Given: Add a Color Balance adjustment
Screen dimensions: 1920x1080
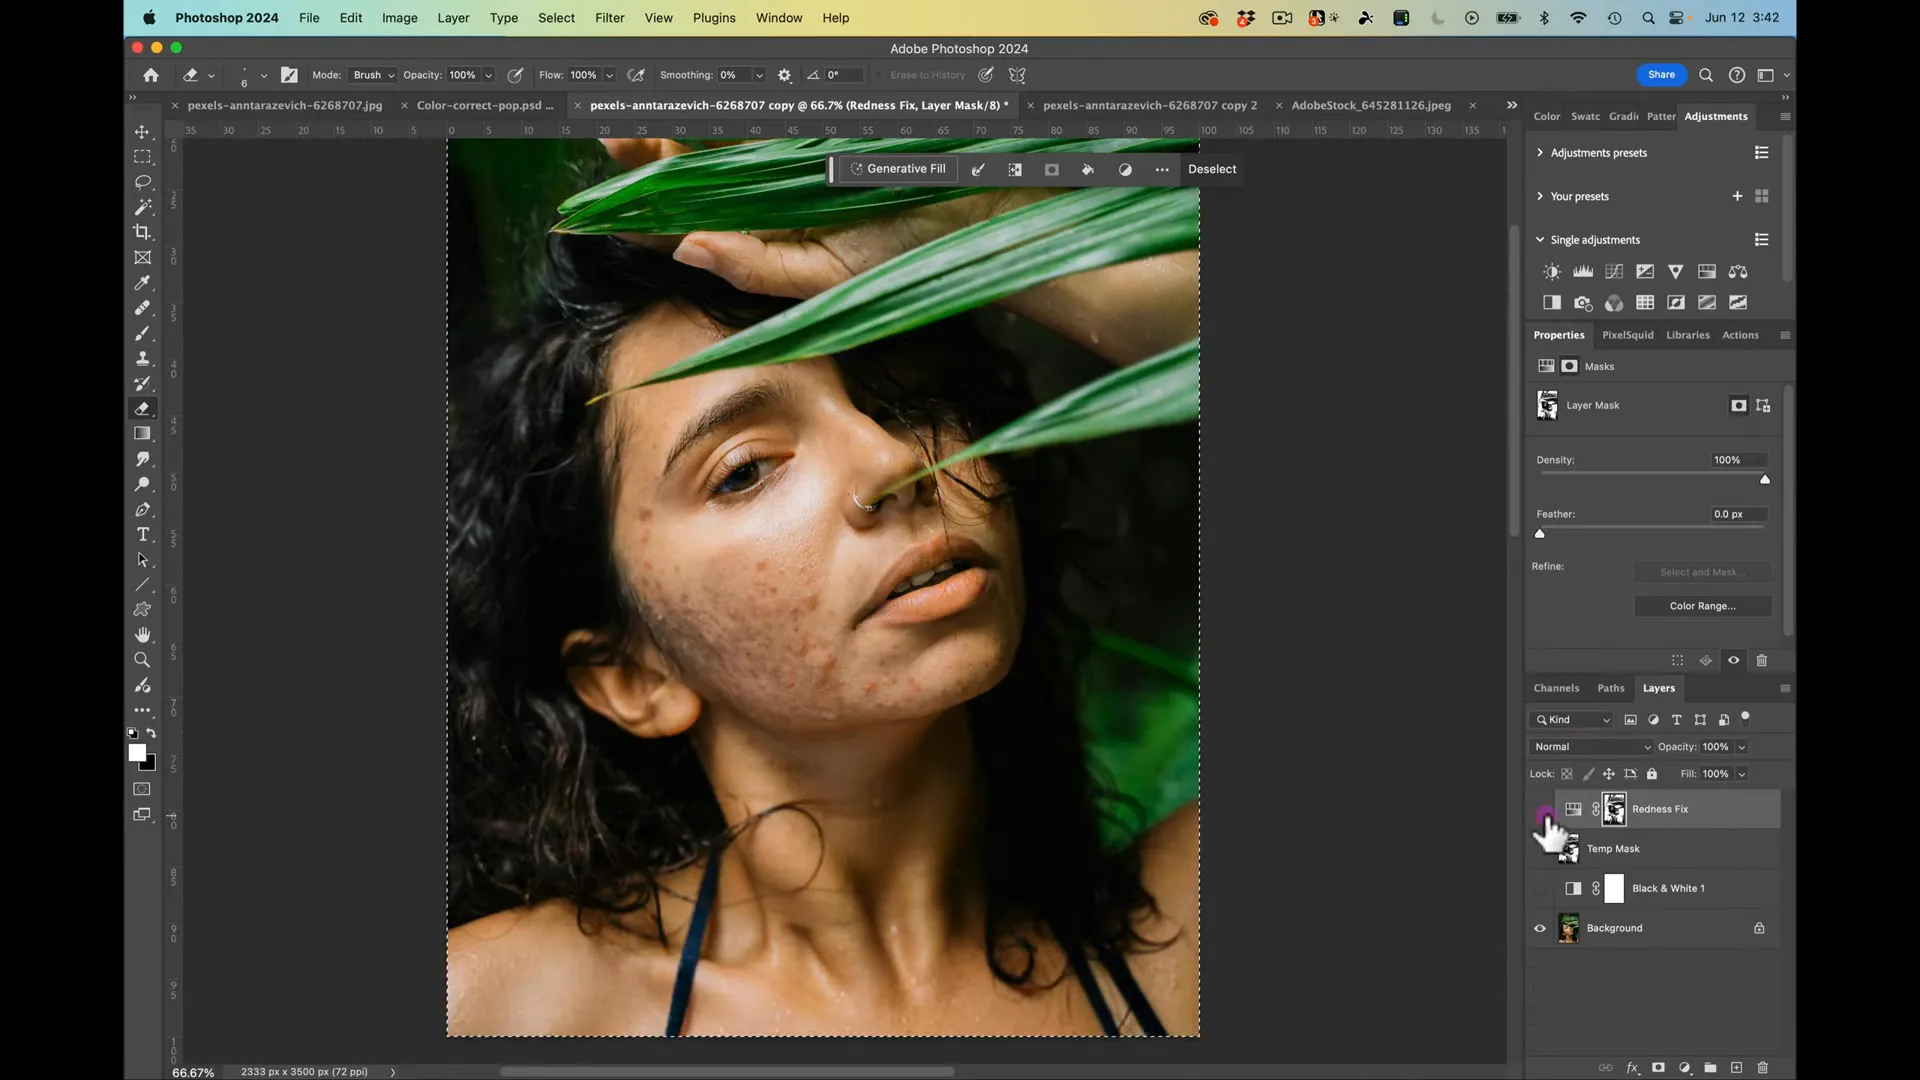Looking at the screenshot, I should click(x=1738, y=271).
